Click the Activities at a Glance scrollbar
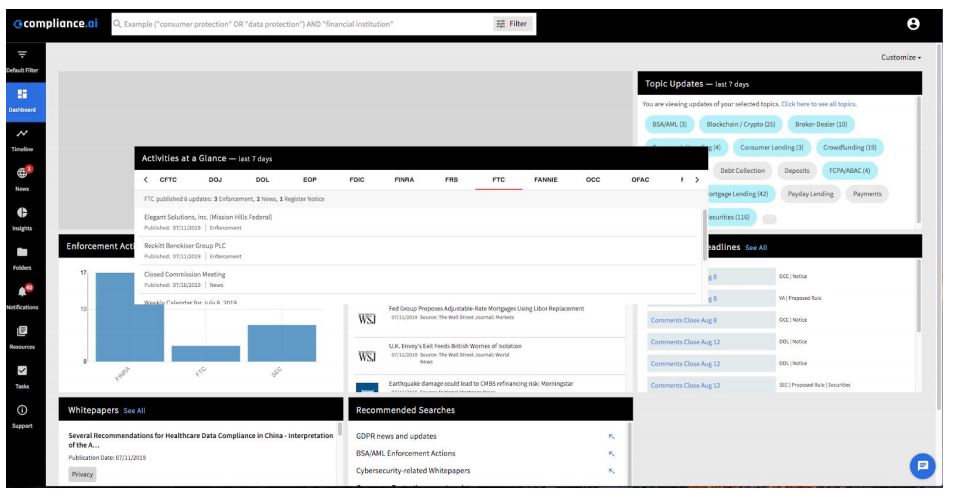The image size is (954, 499). click(x=705, y=236)
